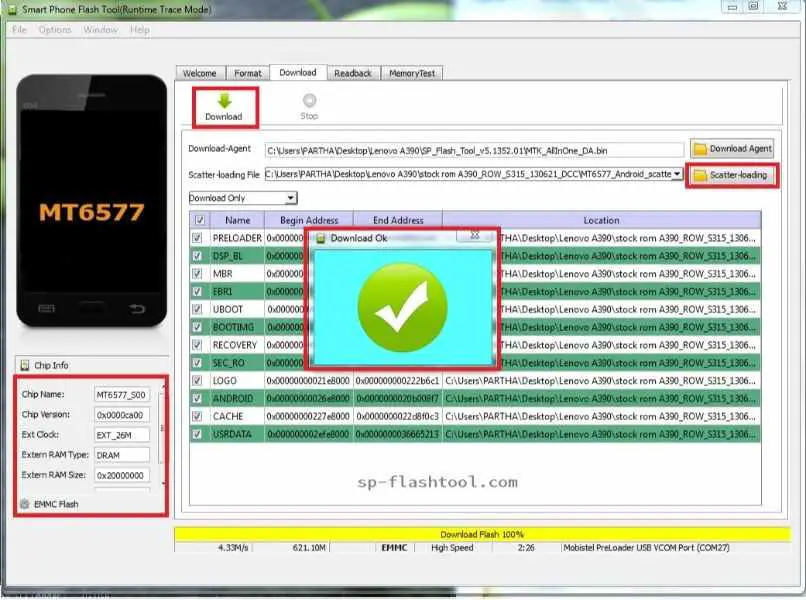Uncheck the BOOTIMG checkbox

click(197, 327)
